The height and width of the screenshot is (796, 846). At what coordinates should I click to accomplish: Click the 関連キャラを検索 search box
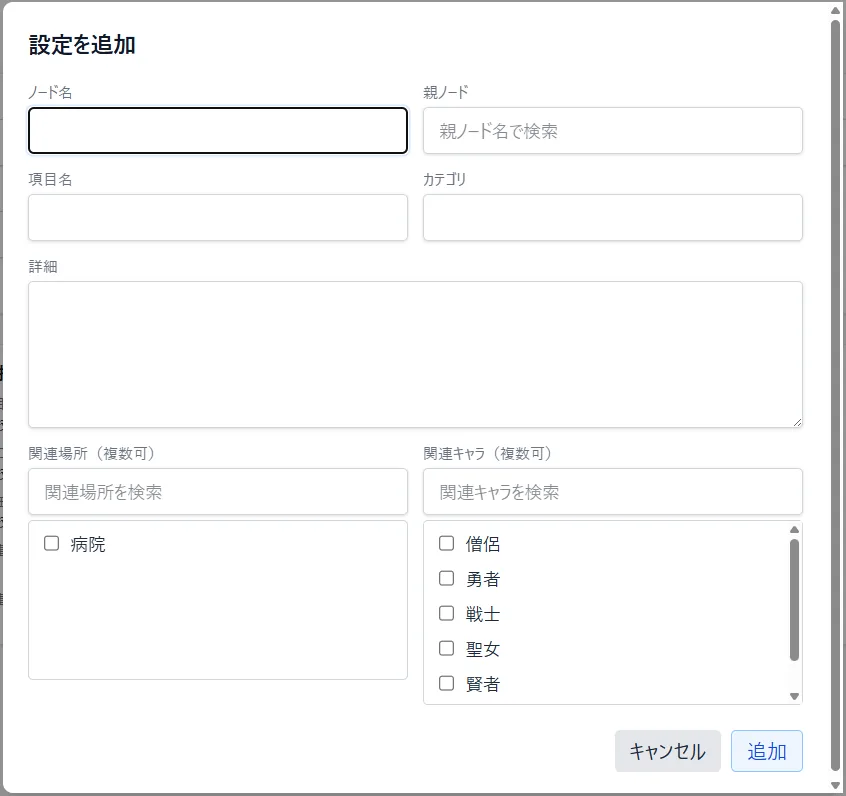[x=613, y=492]
